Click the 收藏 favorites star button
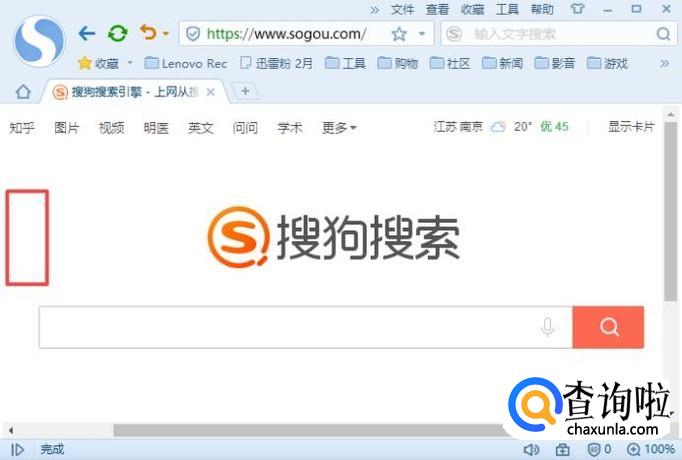This screenshot has width=682, height=460. 98,63
